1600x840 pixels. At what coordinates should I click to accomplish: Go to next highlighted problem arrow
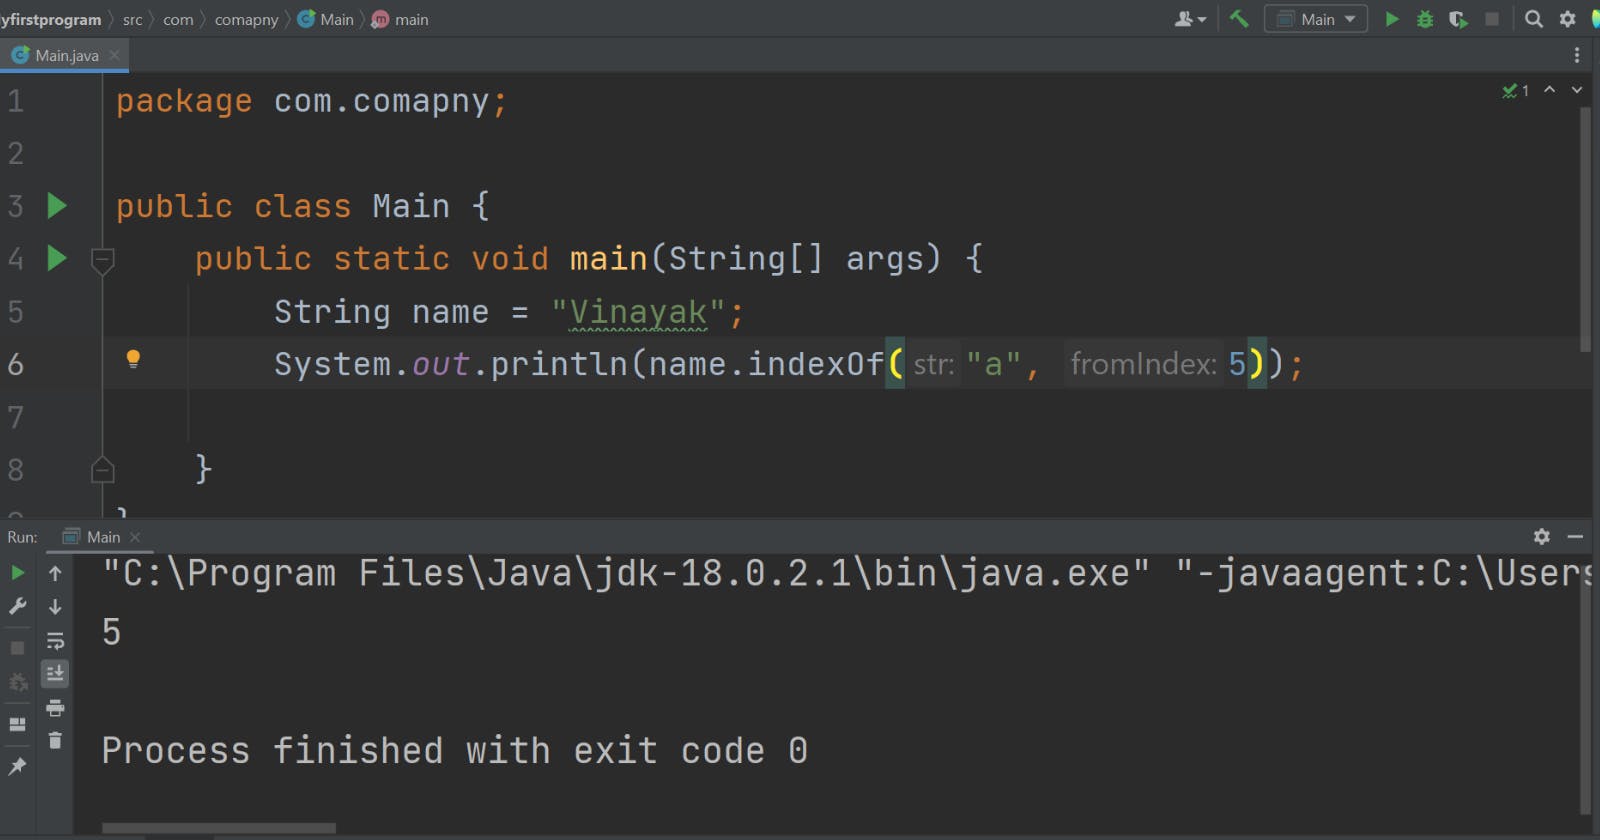coord(1577,90)
